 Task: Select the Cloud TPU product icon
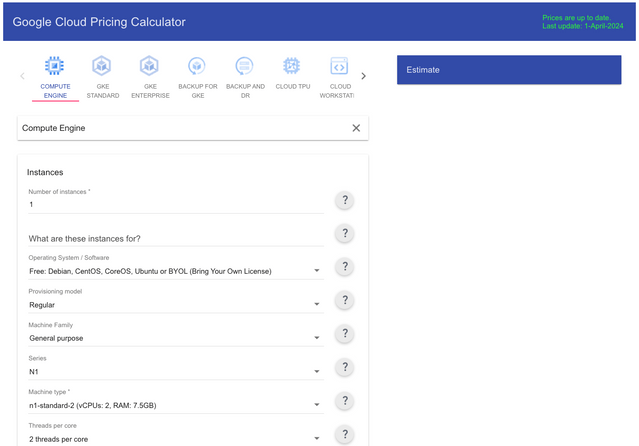(291, 67)
